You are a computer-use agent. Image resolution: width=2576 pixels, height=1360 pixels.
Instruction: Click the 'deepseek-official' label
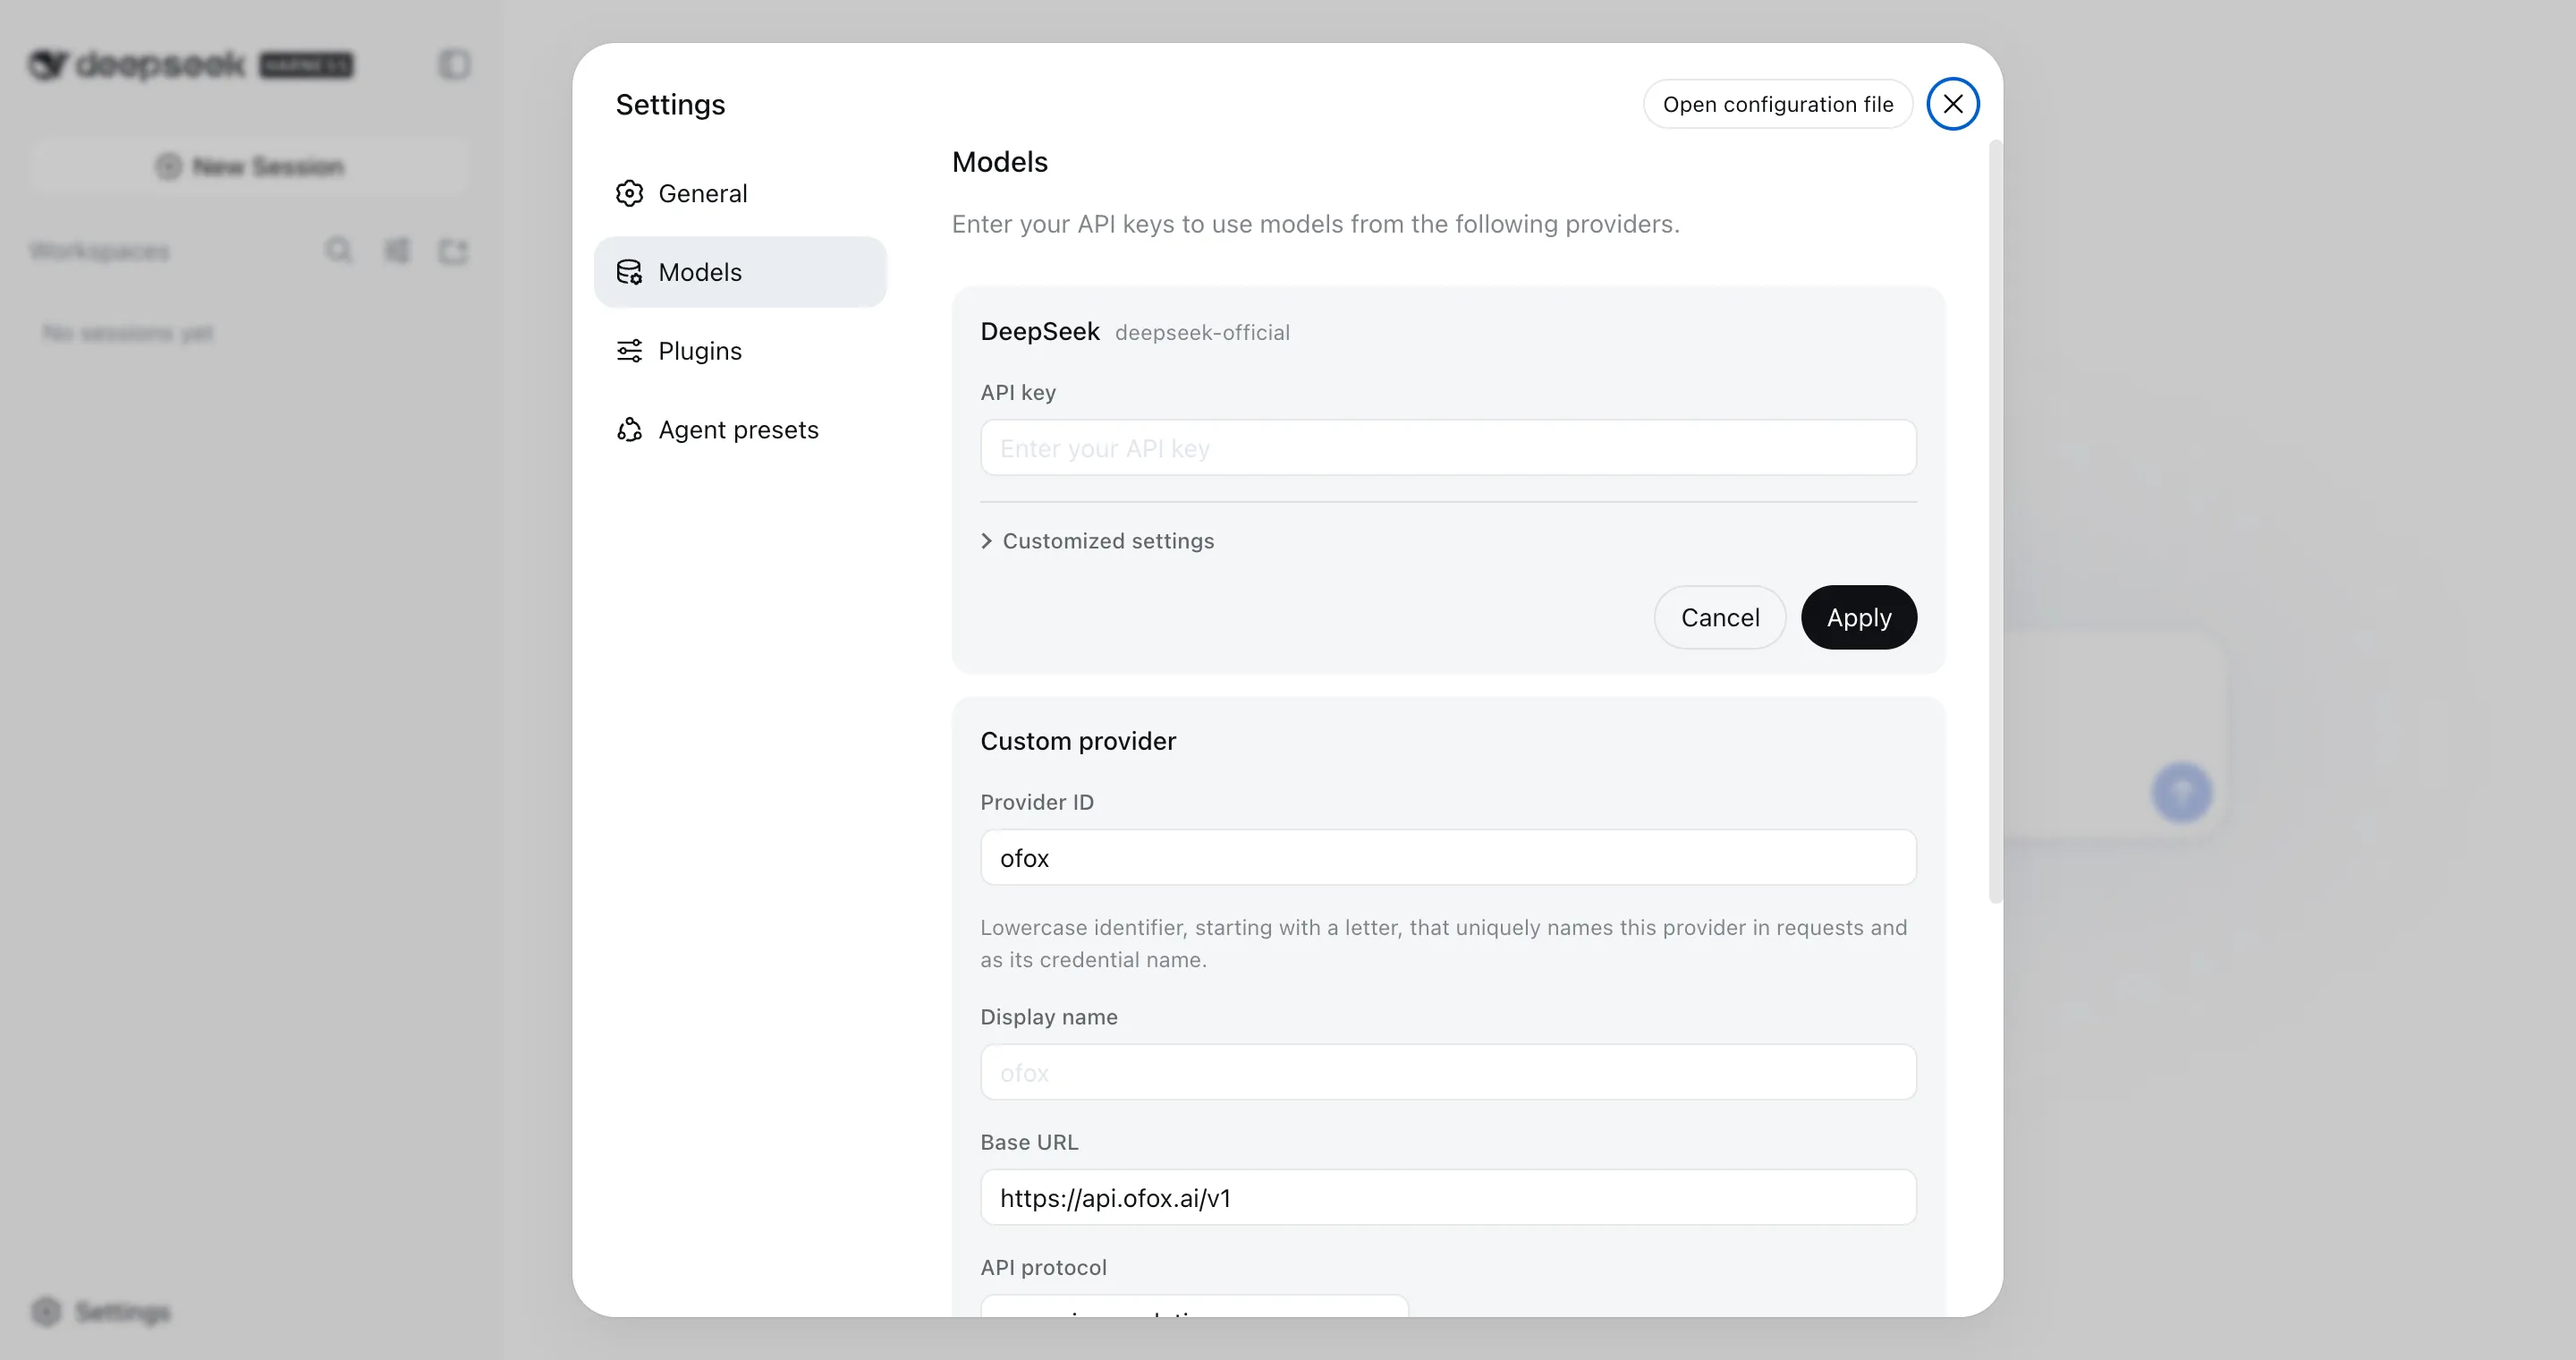(x=1202, y=333)
